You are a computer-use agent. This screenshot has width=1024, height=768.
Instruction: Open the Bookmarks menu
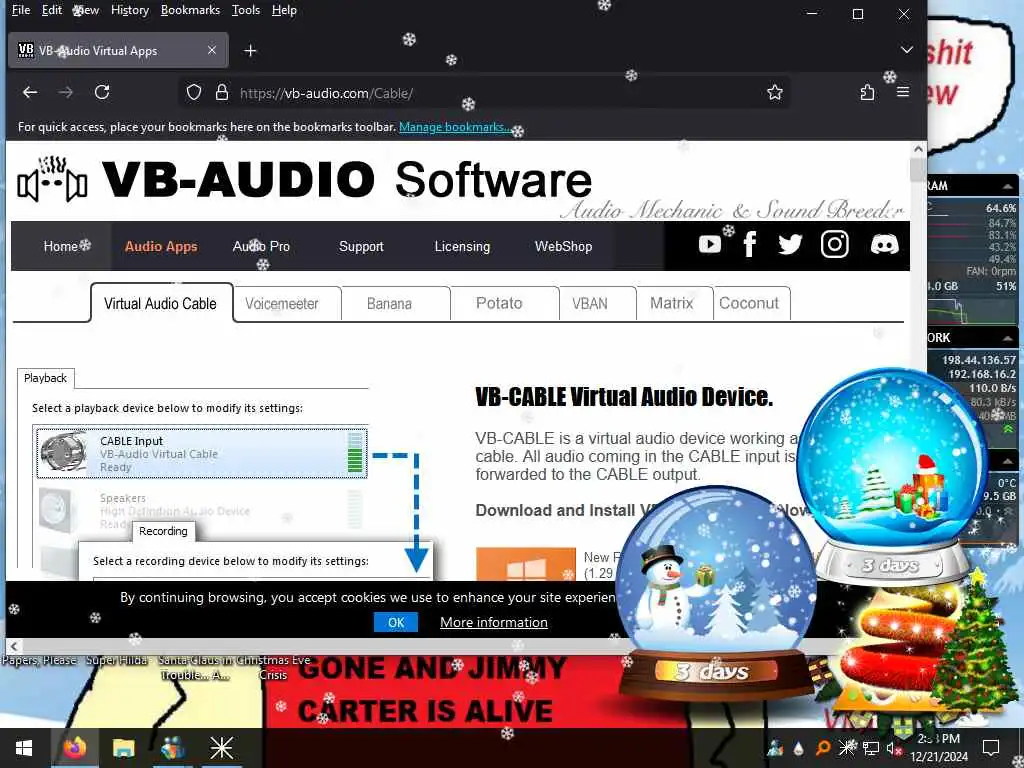point(190,10)
